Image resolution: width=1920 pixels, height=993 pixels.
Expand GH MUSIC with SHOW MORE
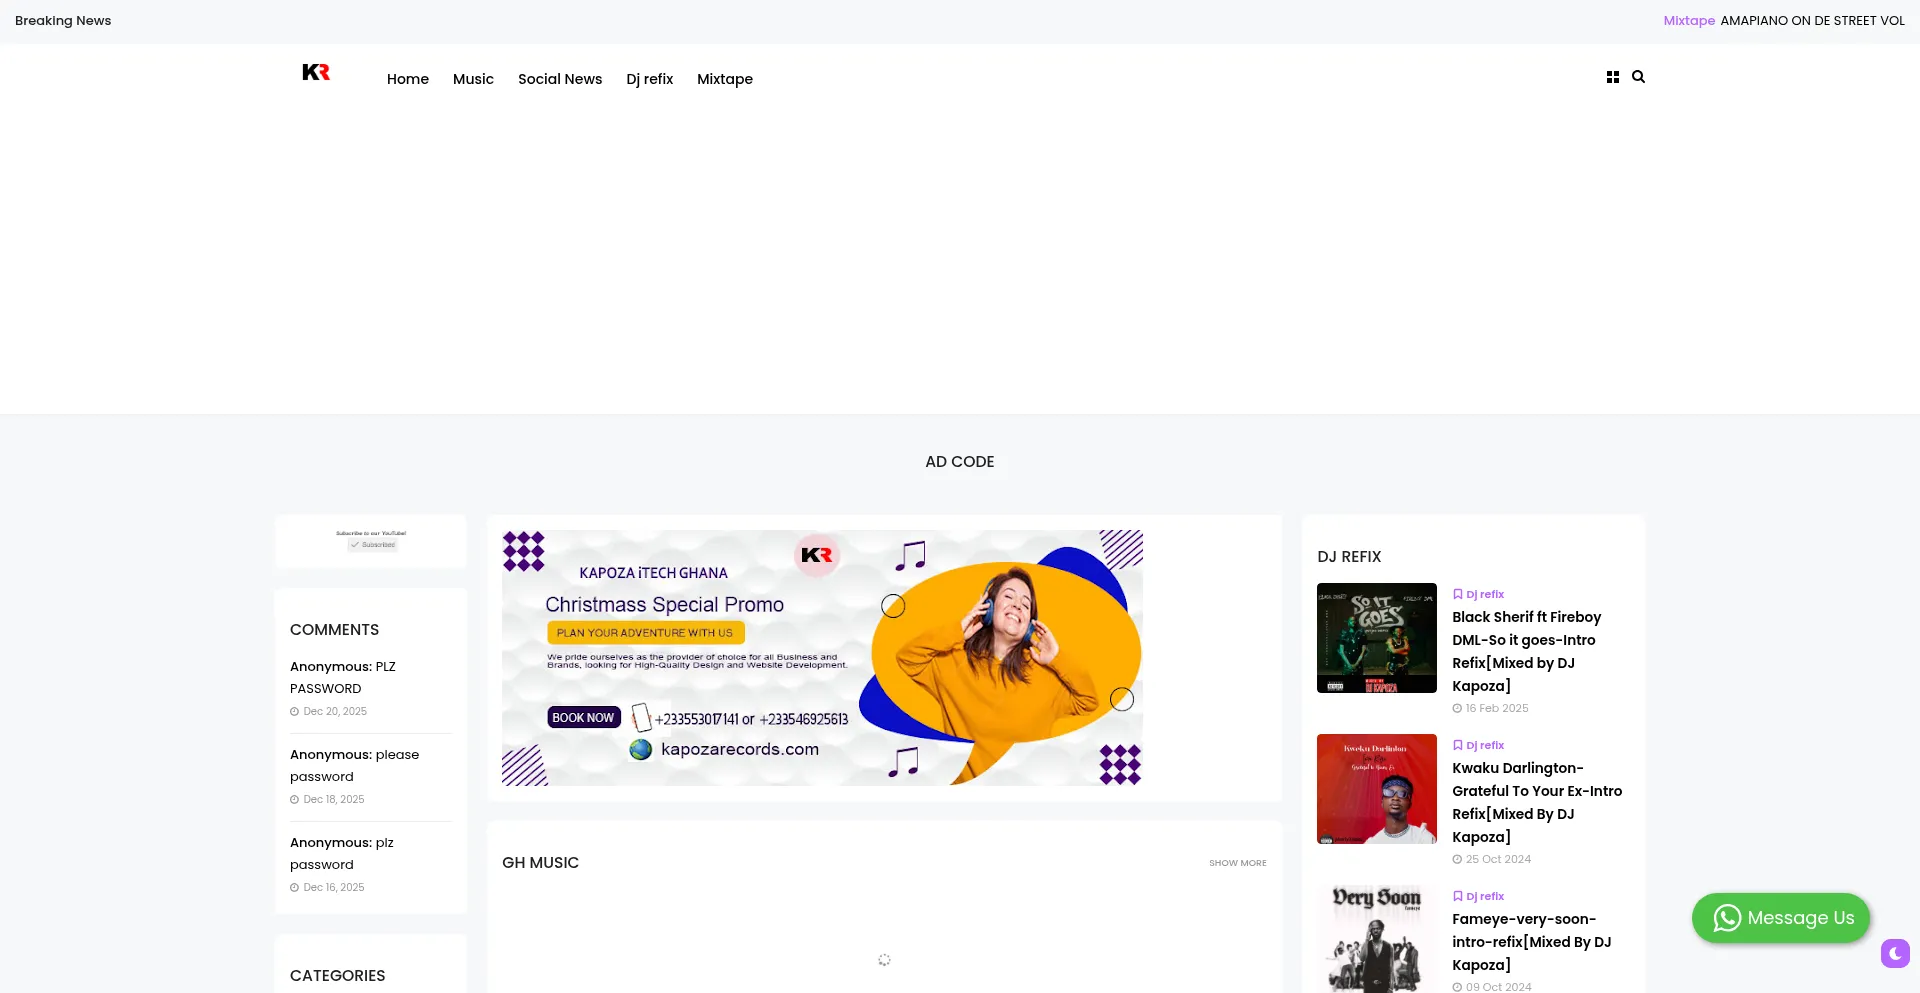pyautogui.click(x=1237, y=862)
